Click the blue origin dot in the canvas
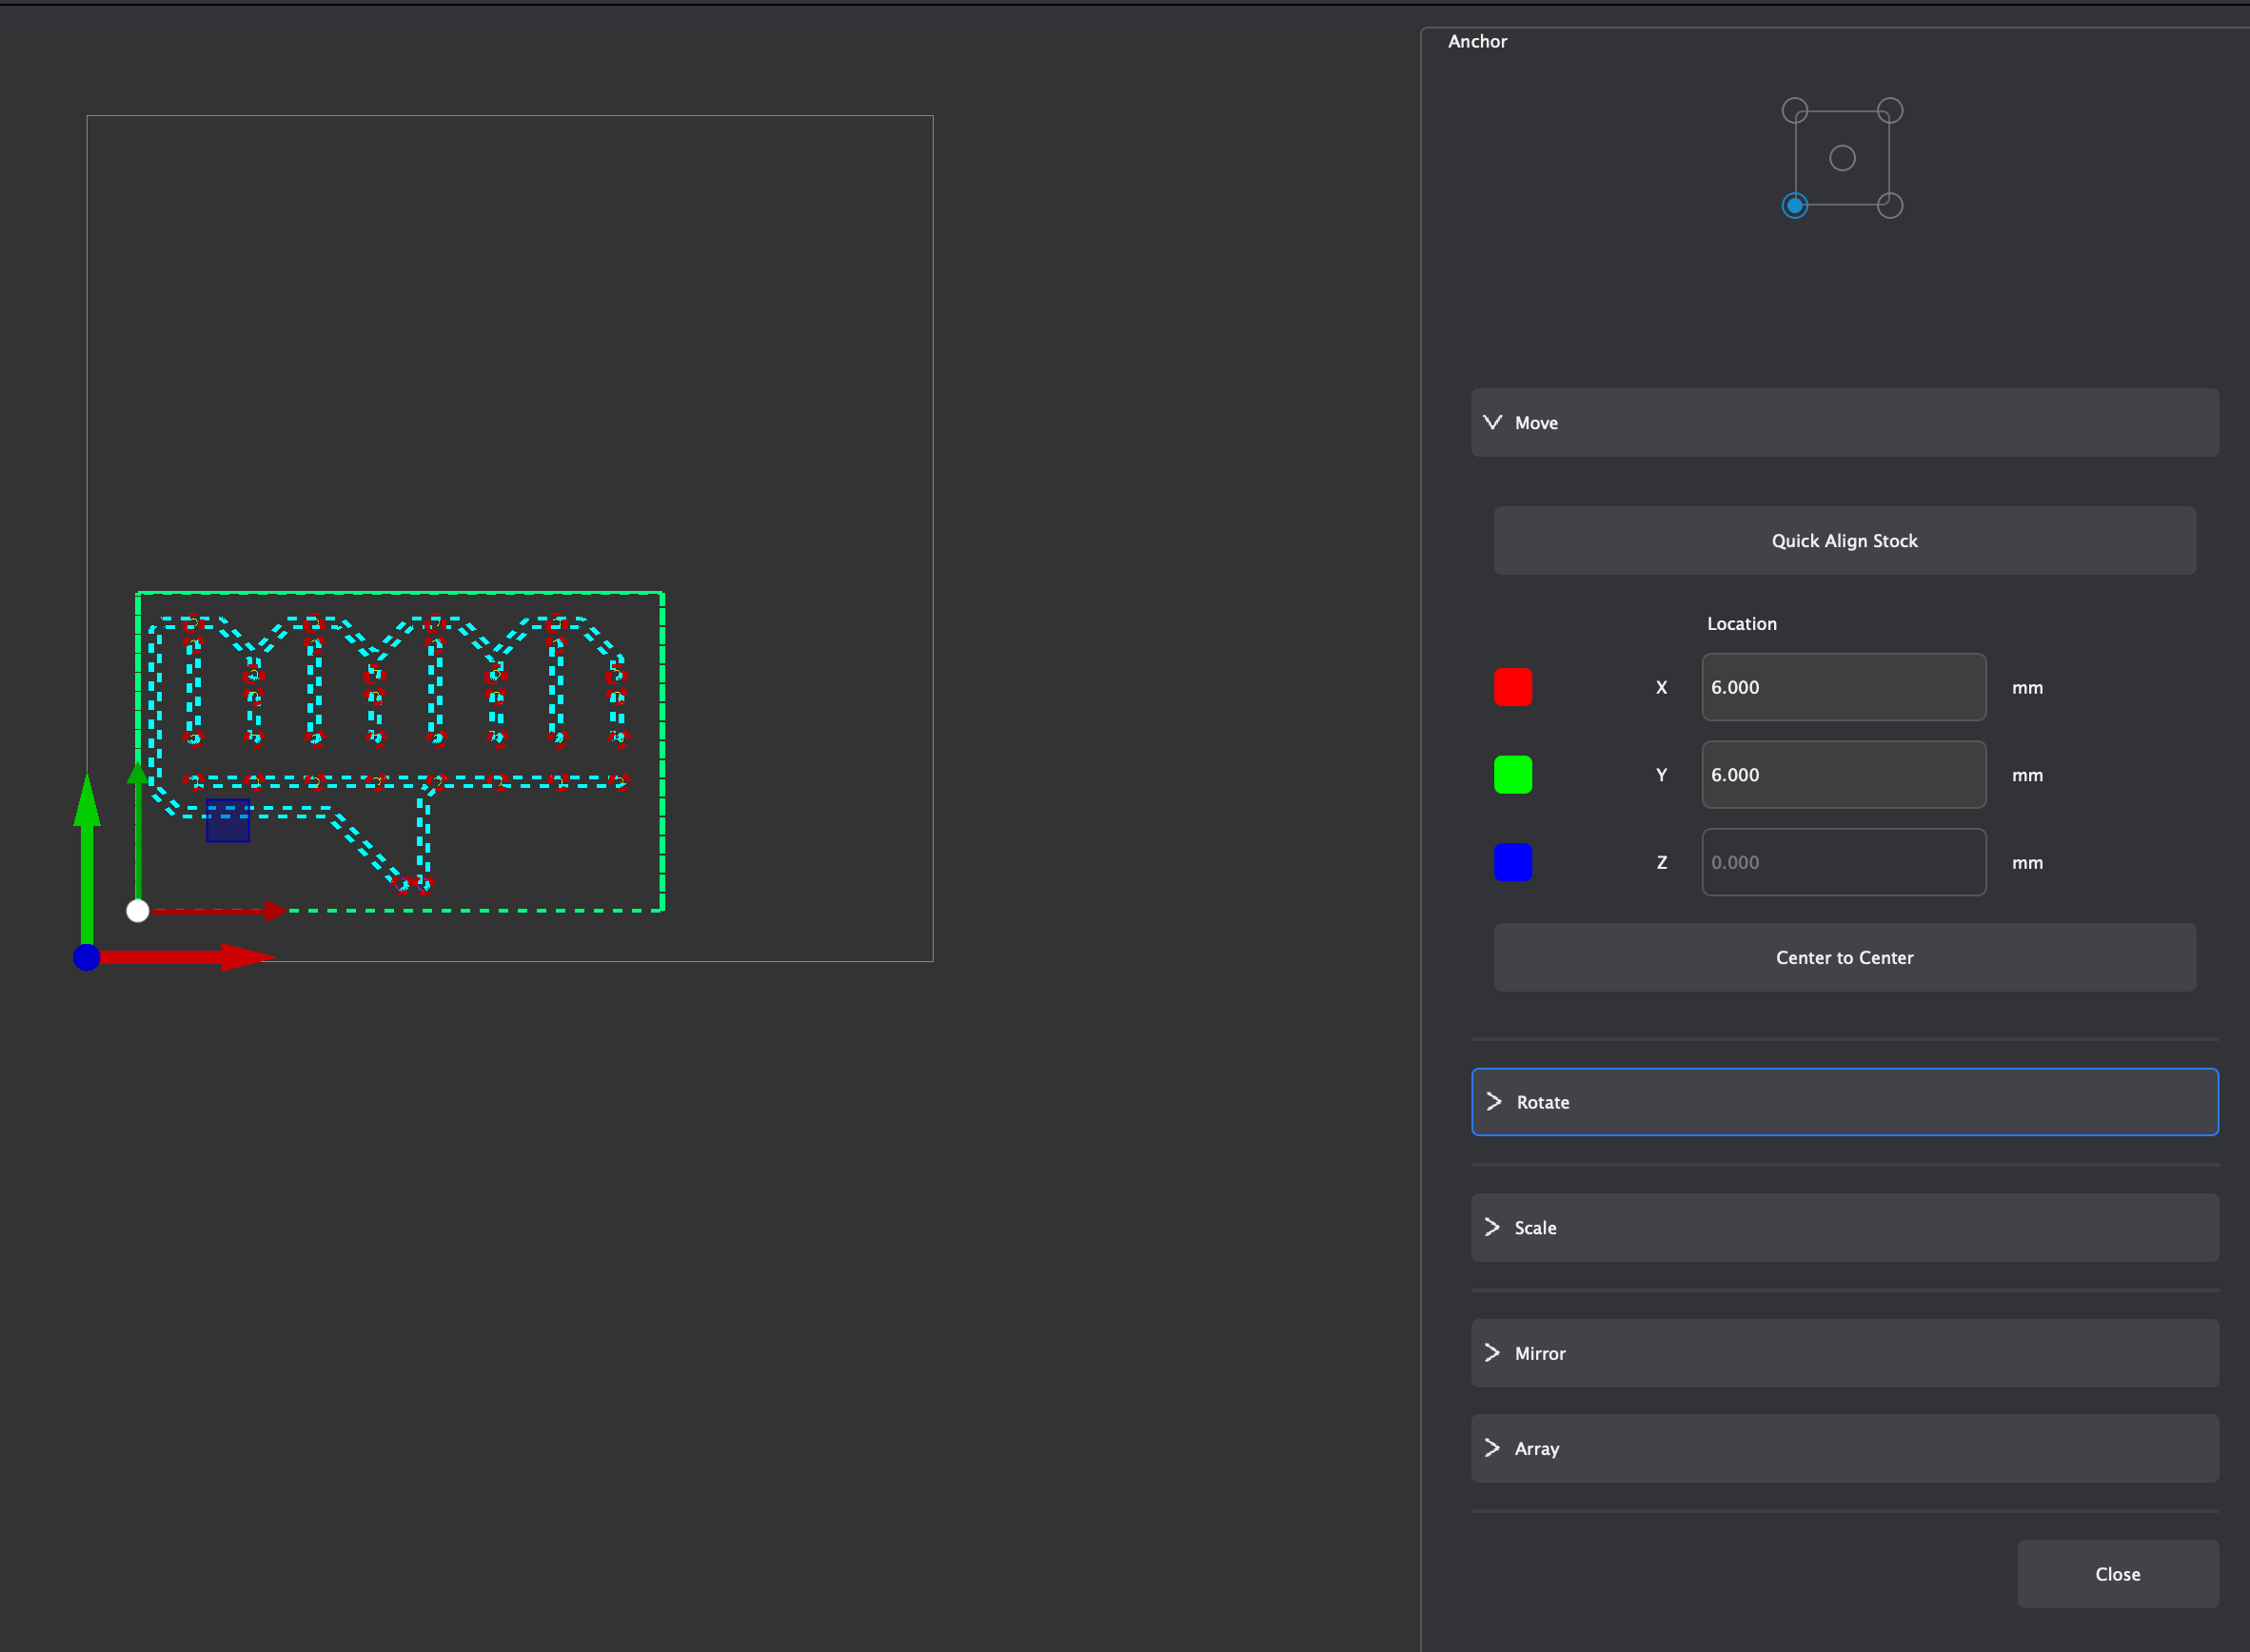The image size is (2250, 1652). click(87, 956)
